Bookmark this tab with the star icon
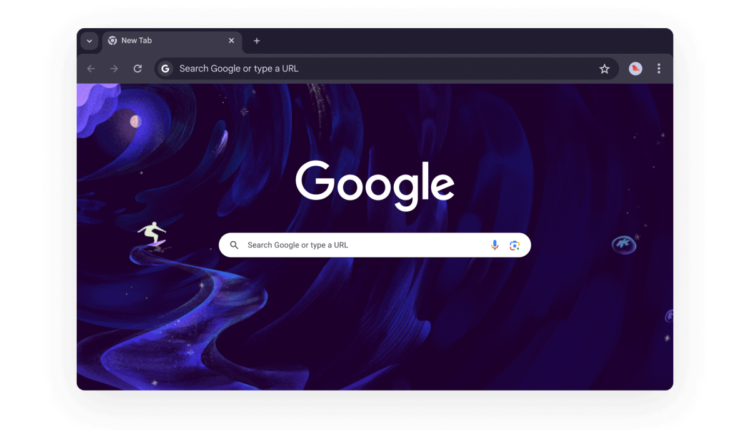This screenshot has height=430, width=750. 604,69
